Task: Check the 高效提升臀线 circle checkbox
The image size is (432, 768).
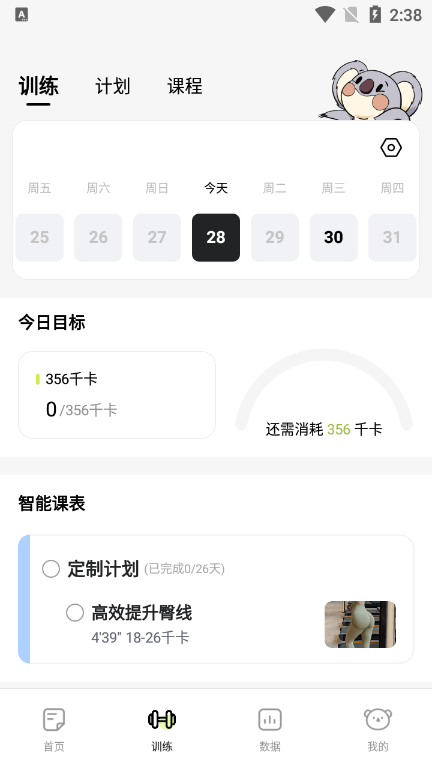Action: (x=75, y=612)
